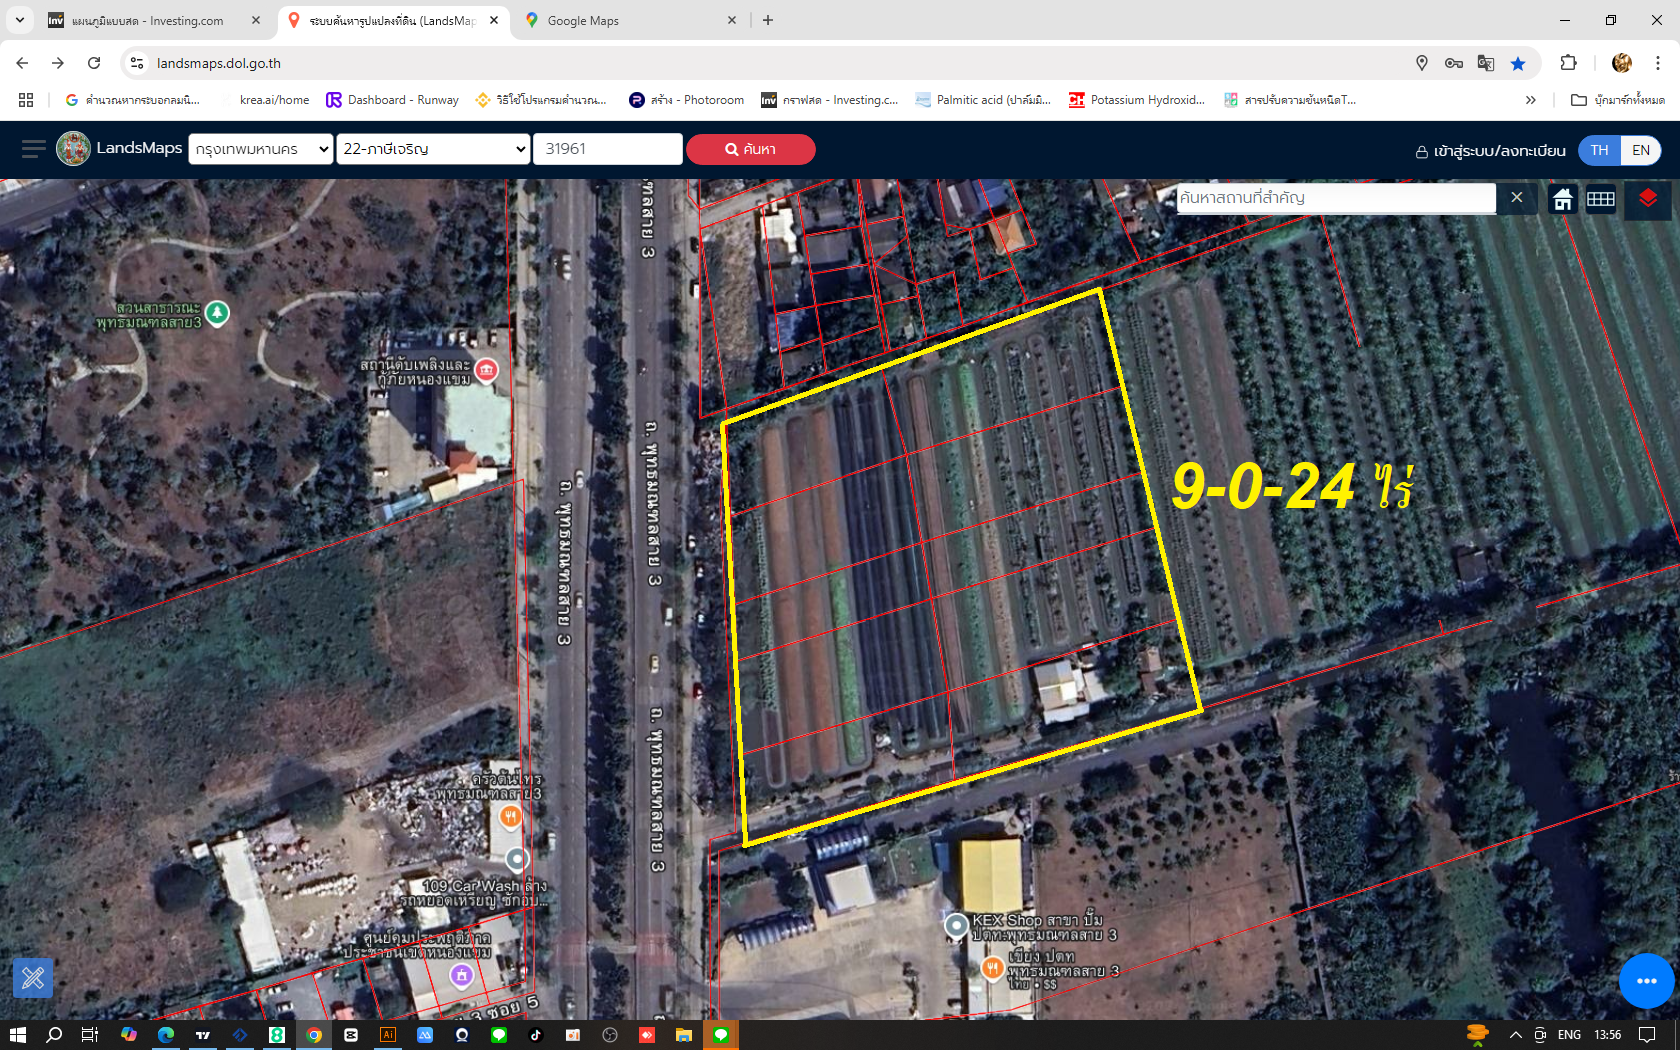Click the public park map pin
1680x1050 pixels.
pyautogui.click(x=217, y=313)
